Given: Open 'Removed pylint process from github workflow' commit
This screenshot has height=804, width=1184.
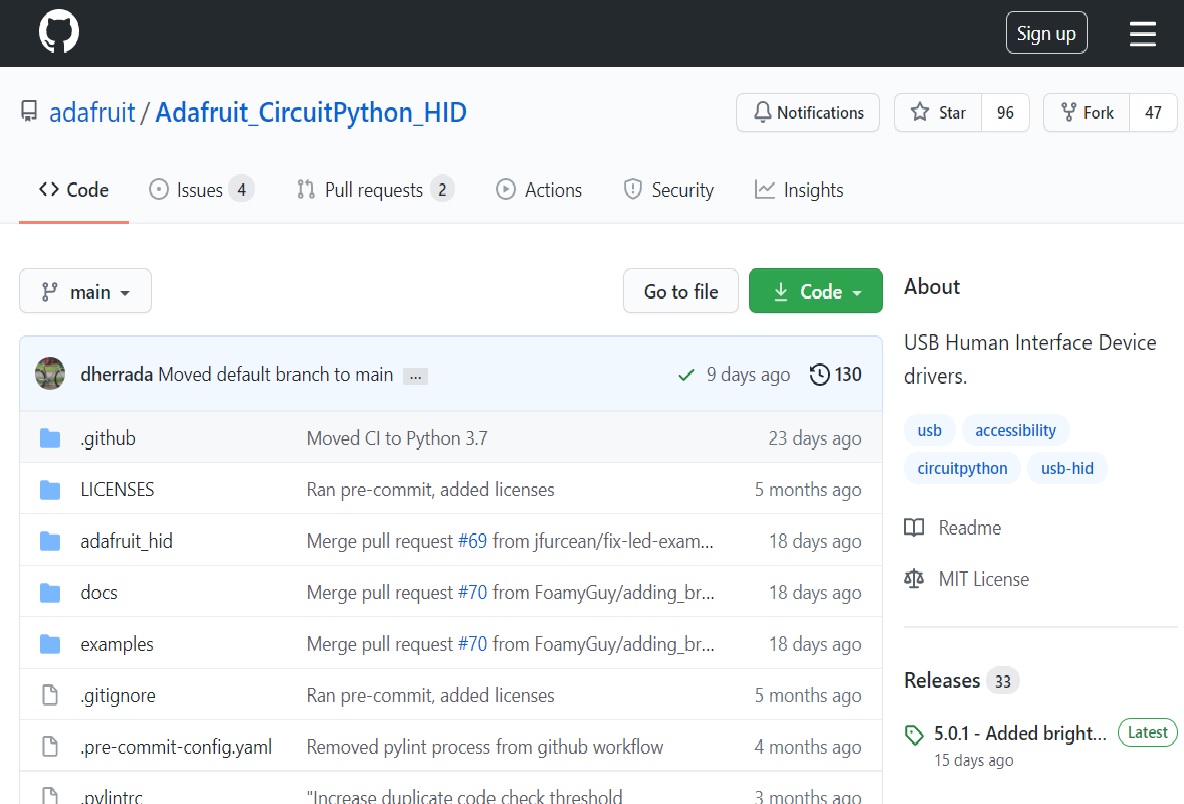Looking at the screenshot, I should 485,747.
